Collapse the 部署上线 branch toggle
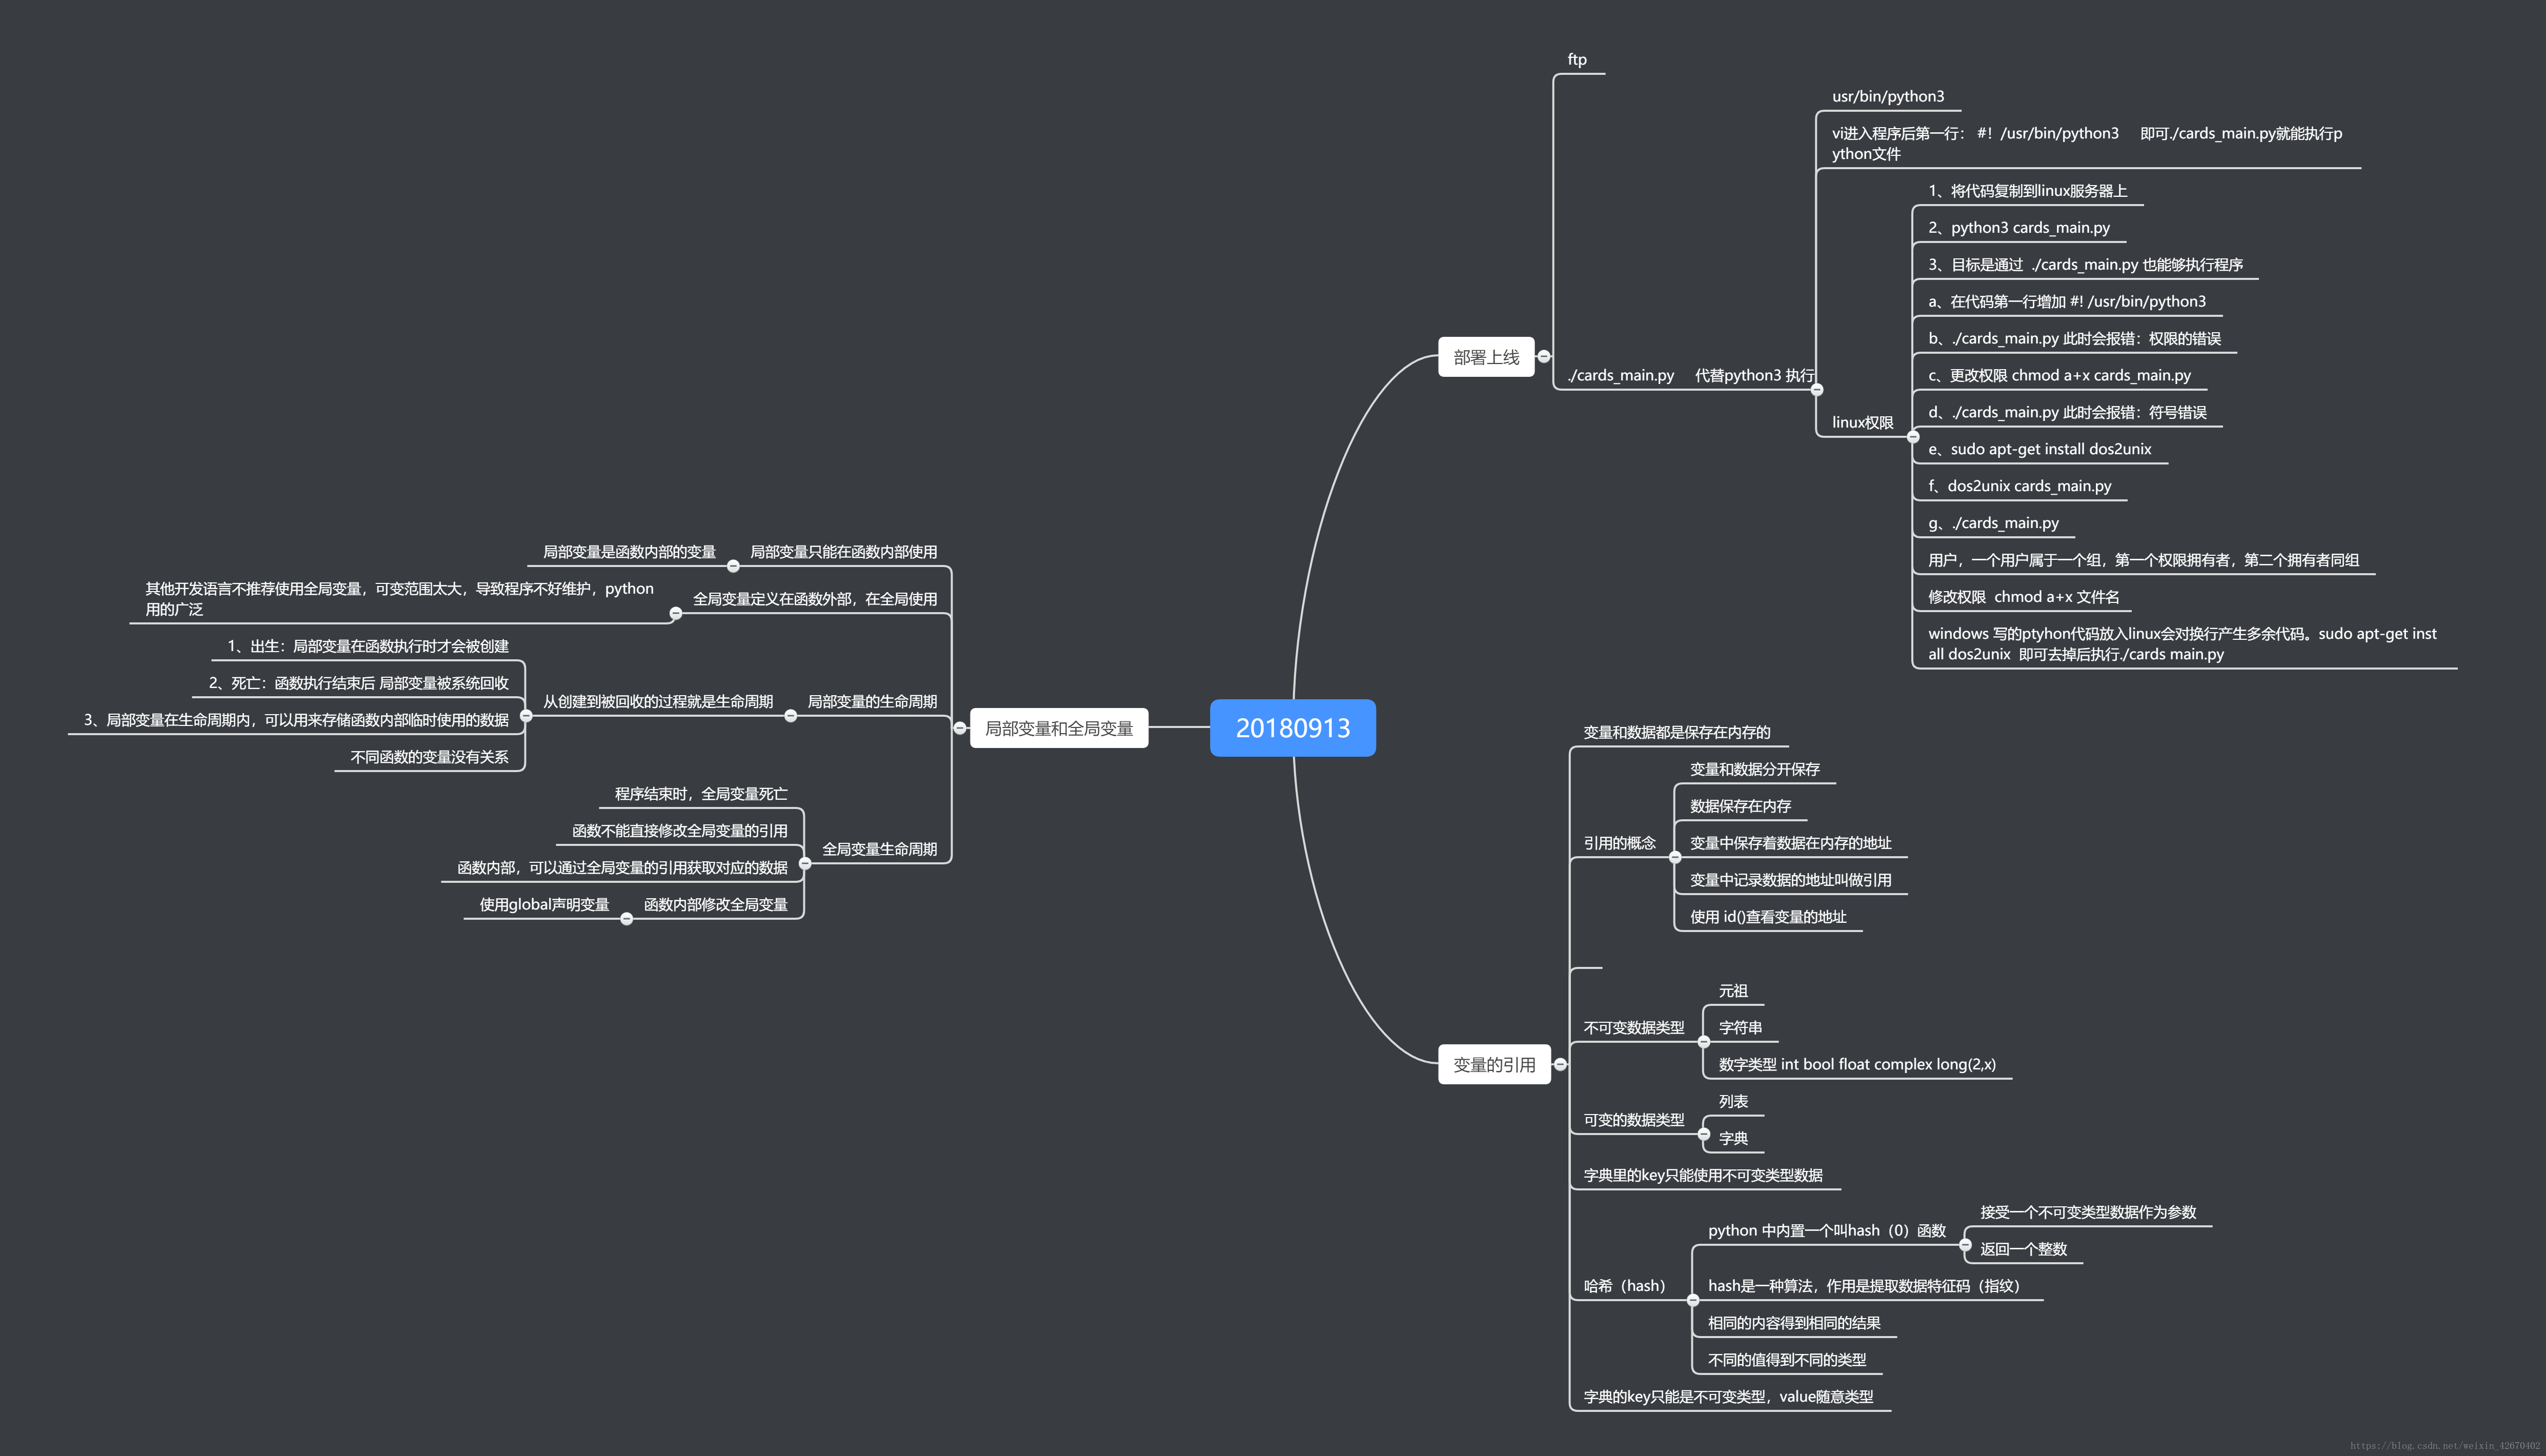 coord(1544,356)
